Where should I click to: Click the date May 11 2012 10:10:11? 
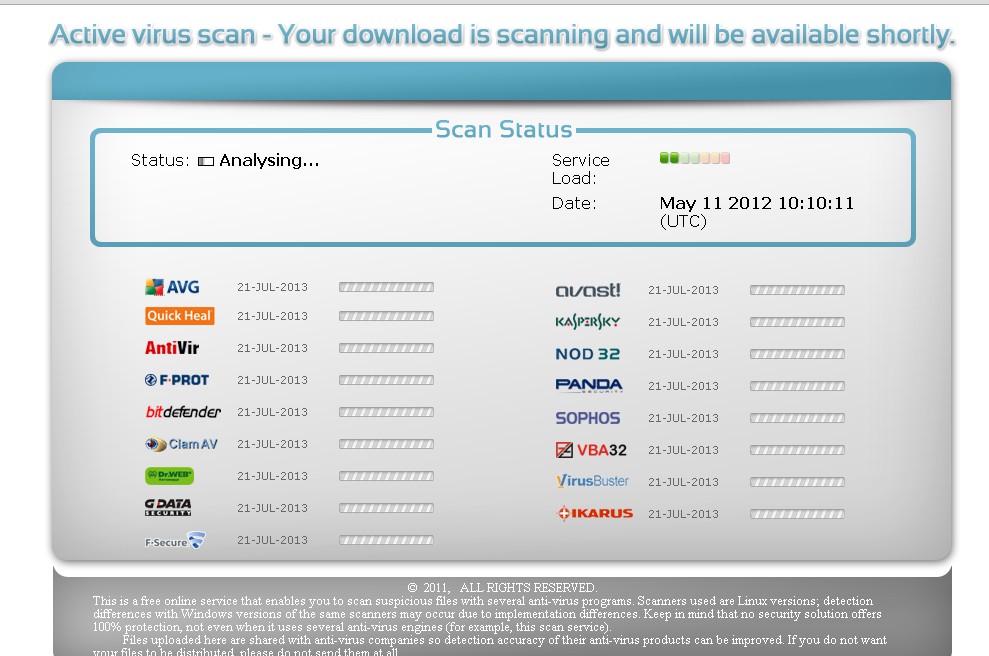(x=756, y=203)
